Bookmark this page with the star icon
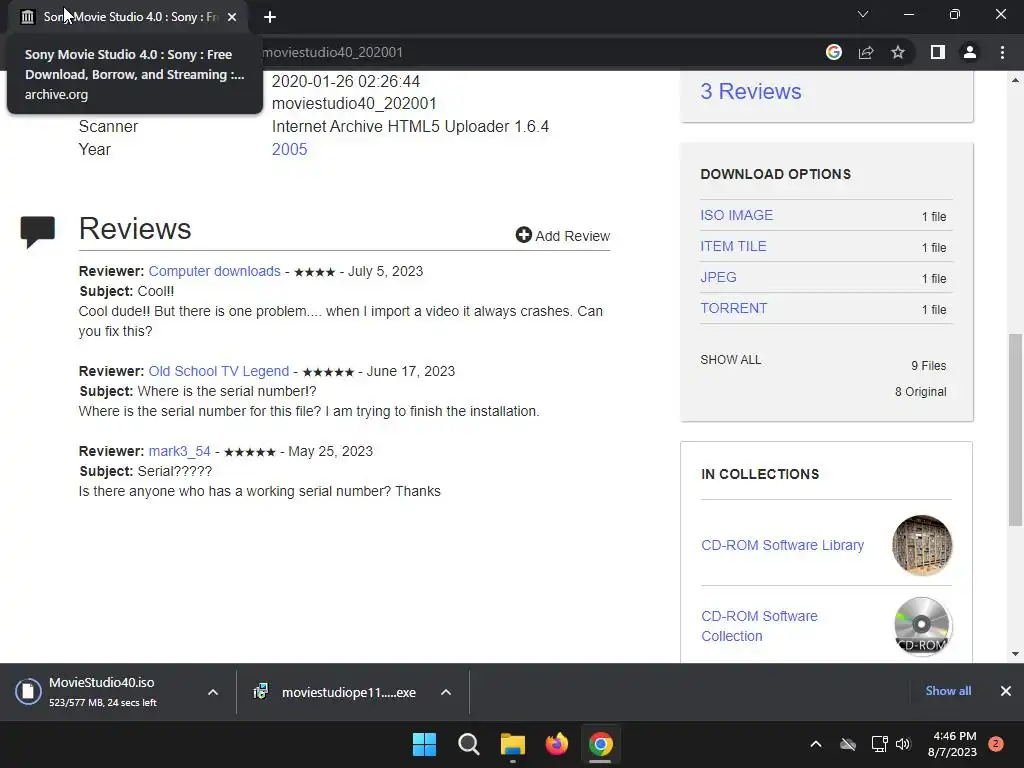 point(898,52)
